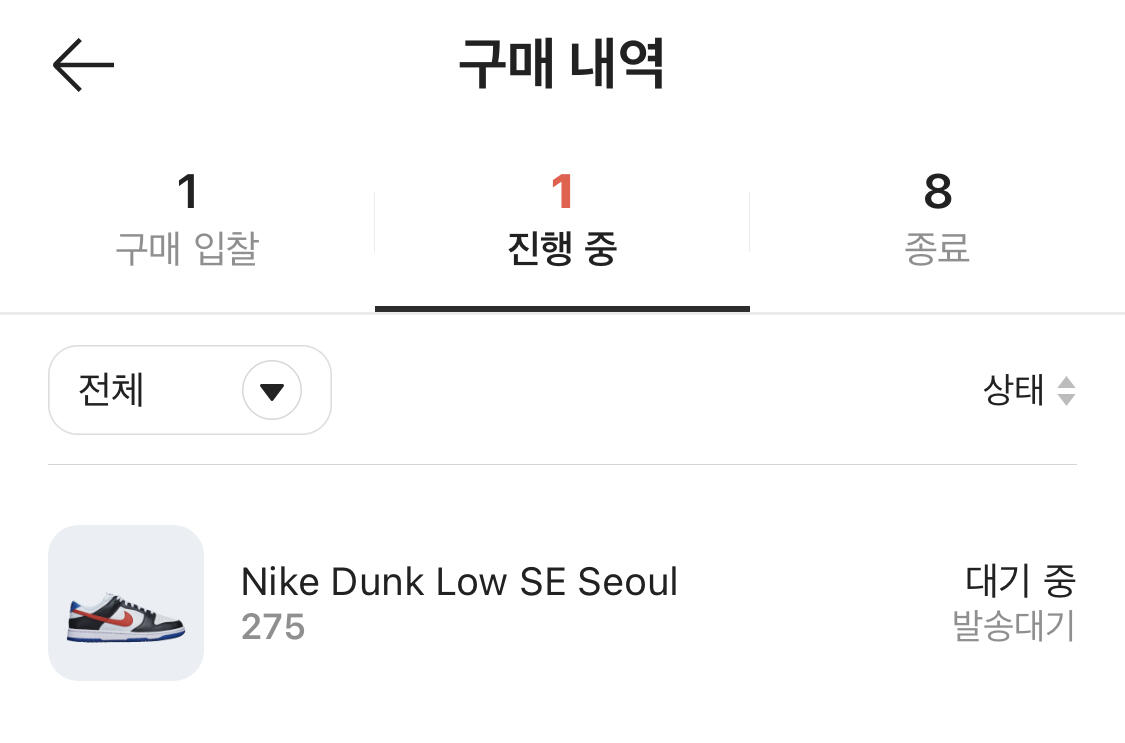This screenshot has height=743, width=1125.
Task: Switch to the 구매 입찰 tab
Action: (187, 221)
